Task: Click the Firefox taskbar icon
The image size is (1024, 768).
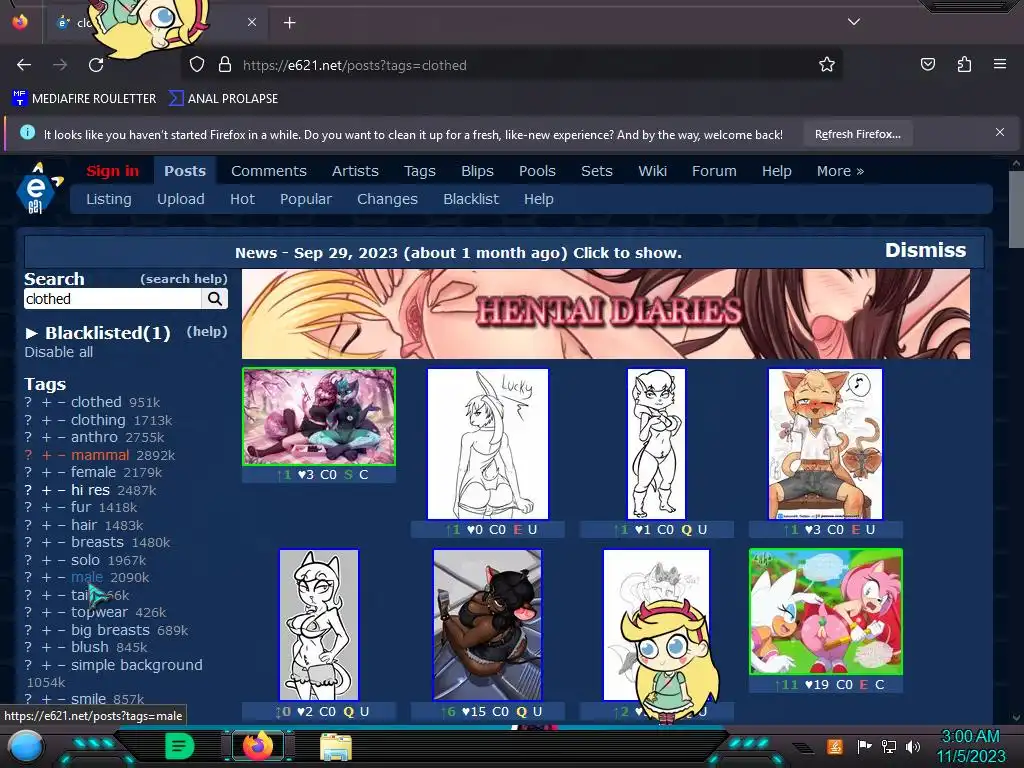Action: [x=258, y=745]
